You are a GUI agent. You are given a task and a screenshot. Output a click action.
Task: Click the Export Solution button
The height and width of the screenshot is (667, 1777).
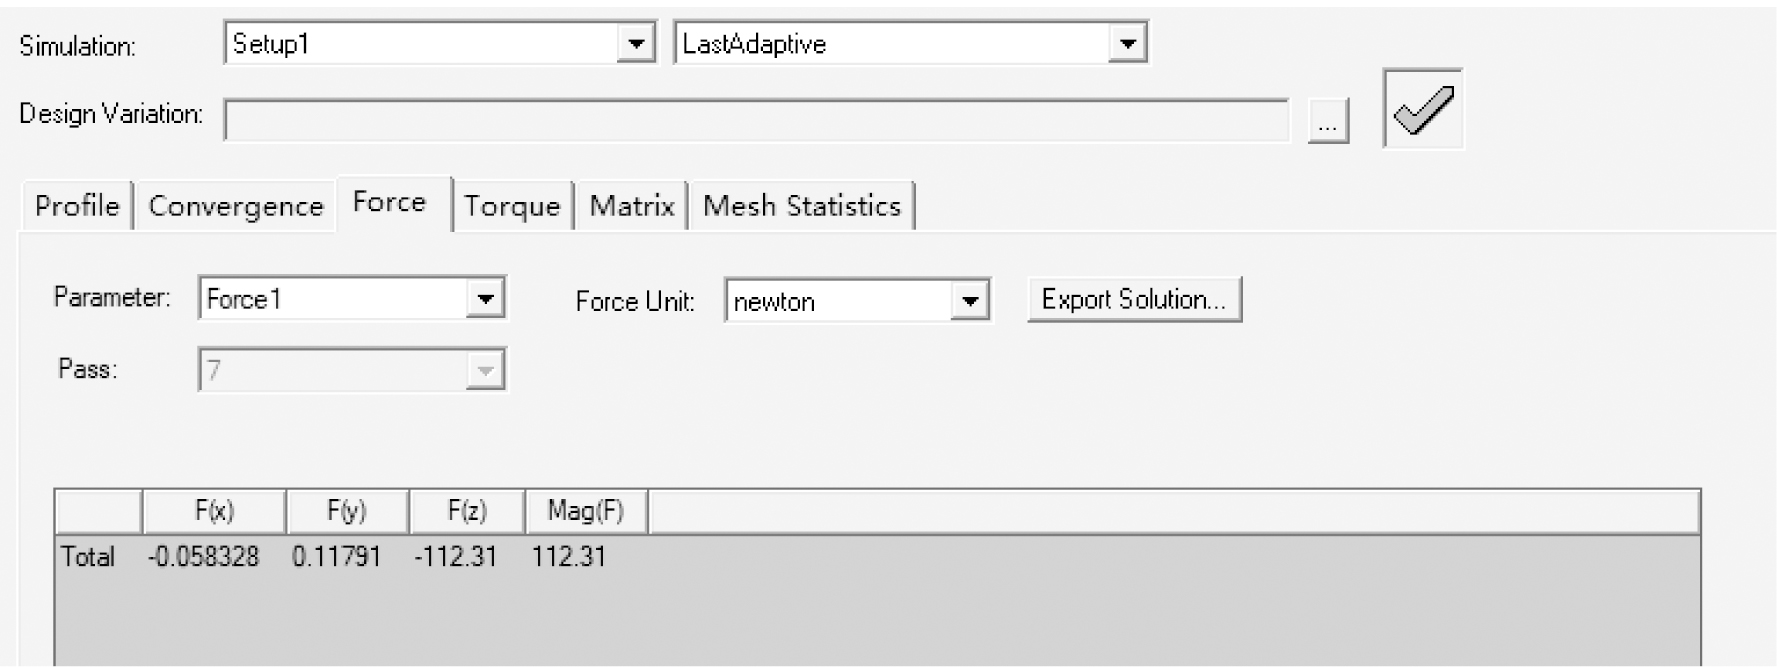coord(1134,300)
